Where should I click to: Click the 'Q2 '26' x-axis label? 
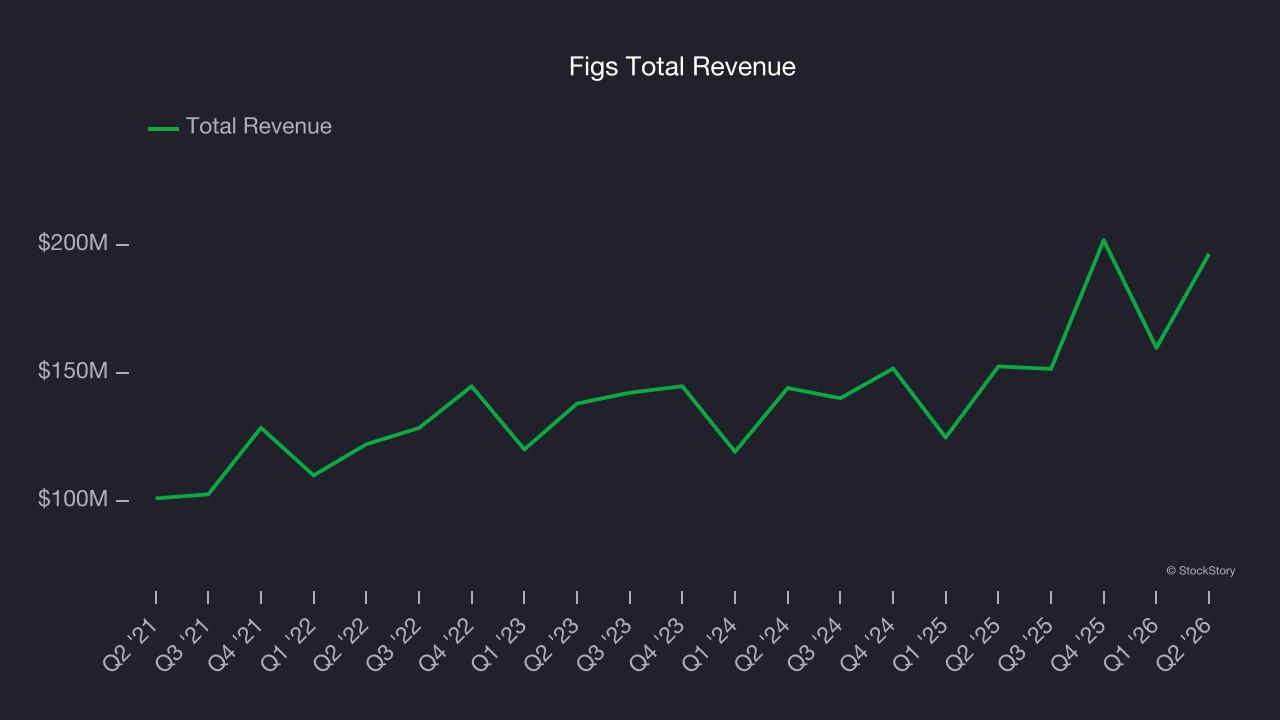(x=1185, y=644)
